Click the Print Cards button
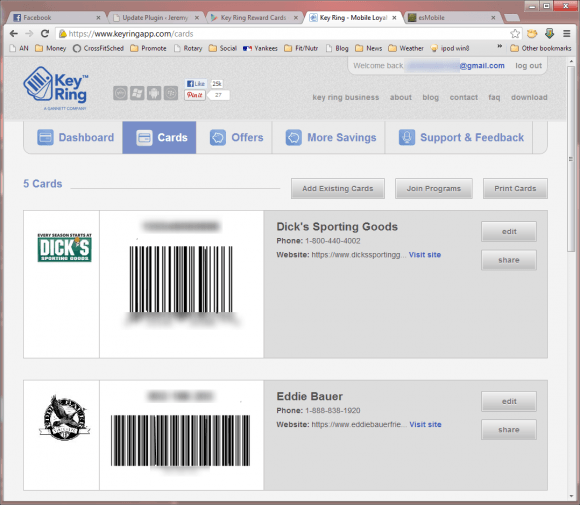Image resolution: width=580 pixels, height=505 pixels. click(x=515, y=188)
